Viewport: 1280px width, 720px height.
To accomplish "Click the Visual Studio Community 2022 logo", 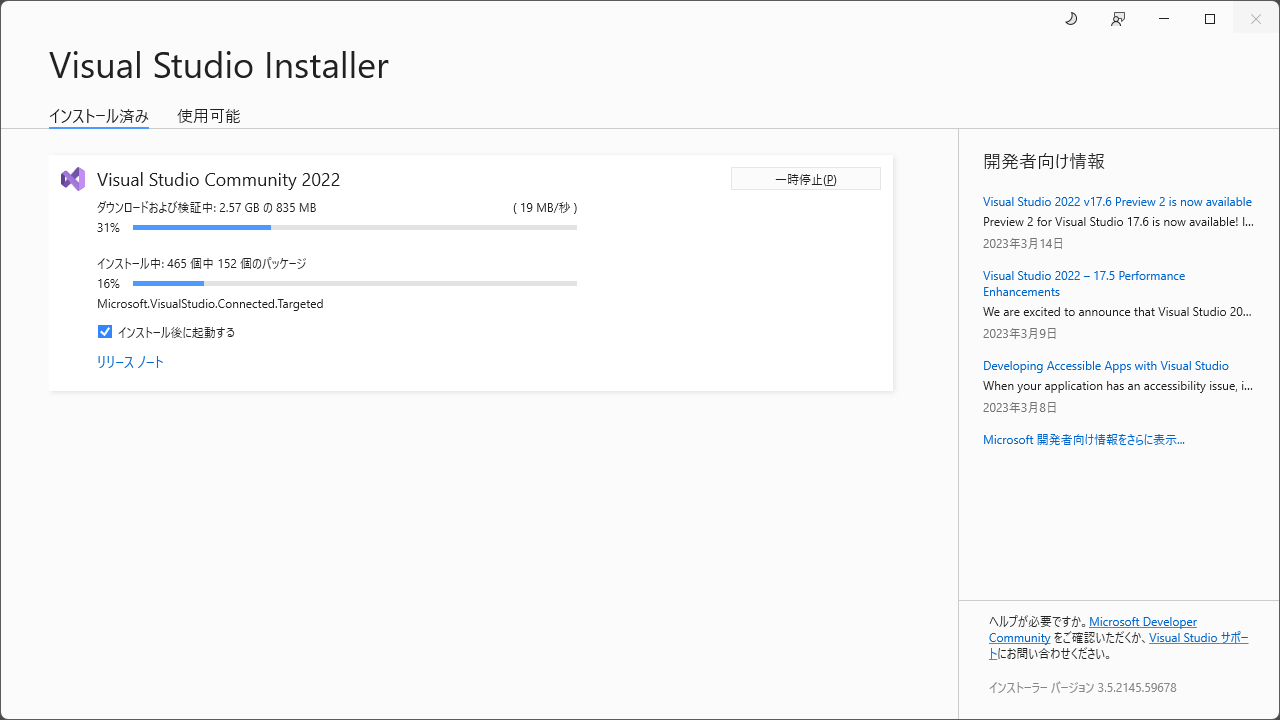I will point(73,178).
